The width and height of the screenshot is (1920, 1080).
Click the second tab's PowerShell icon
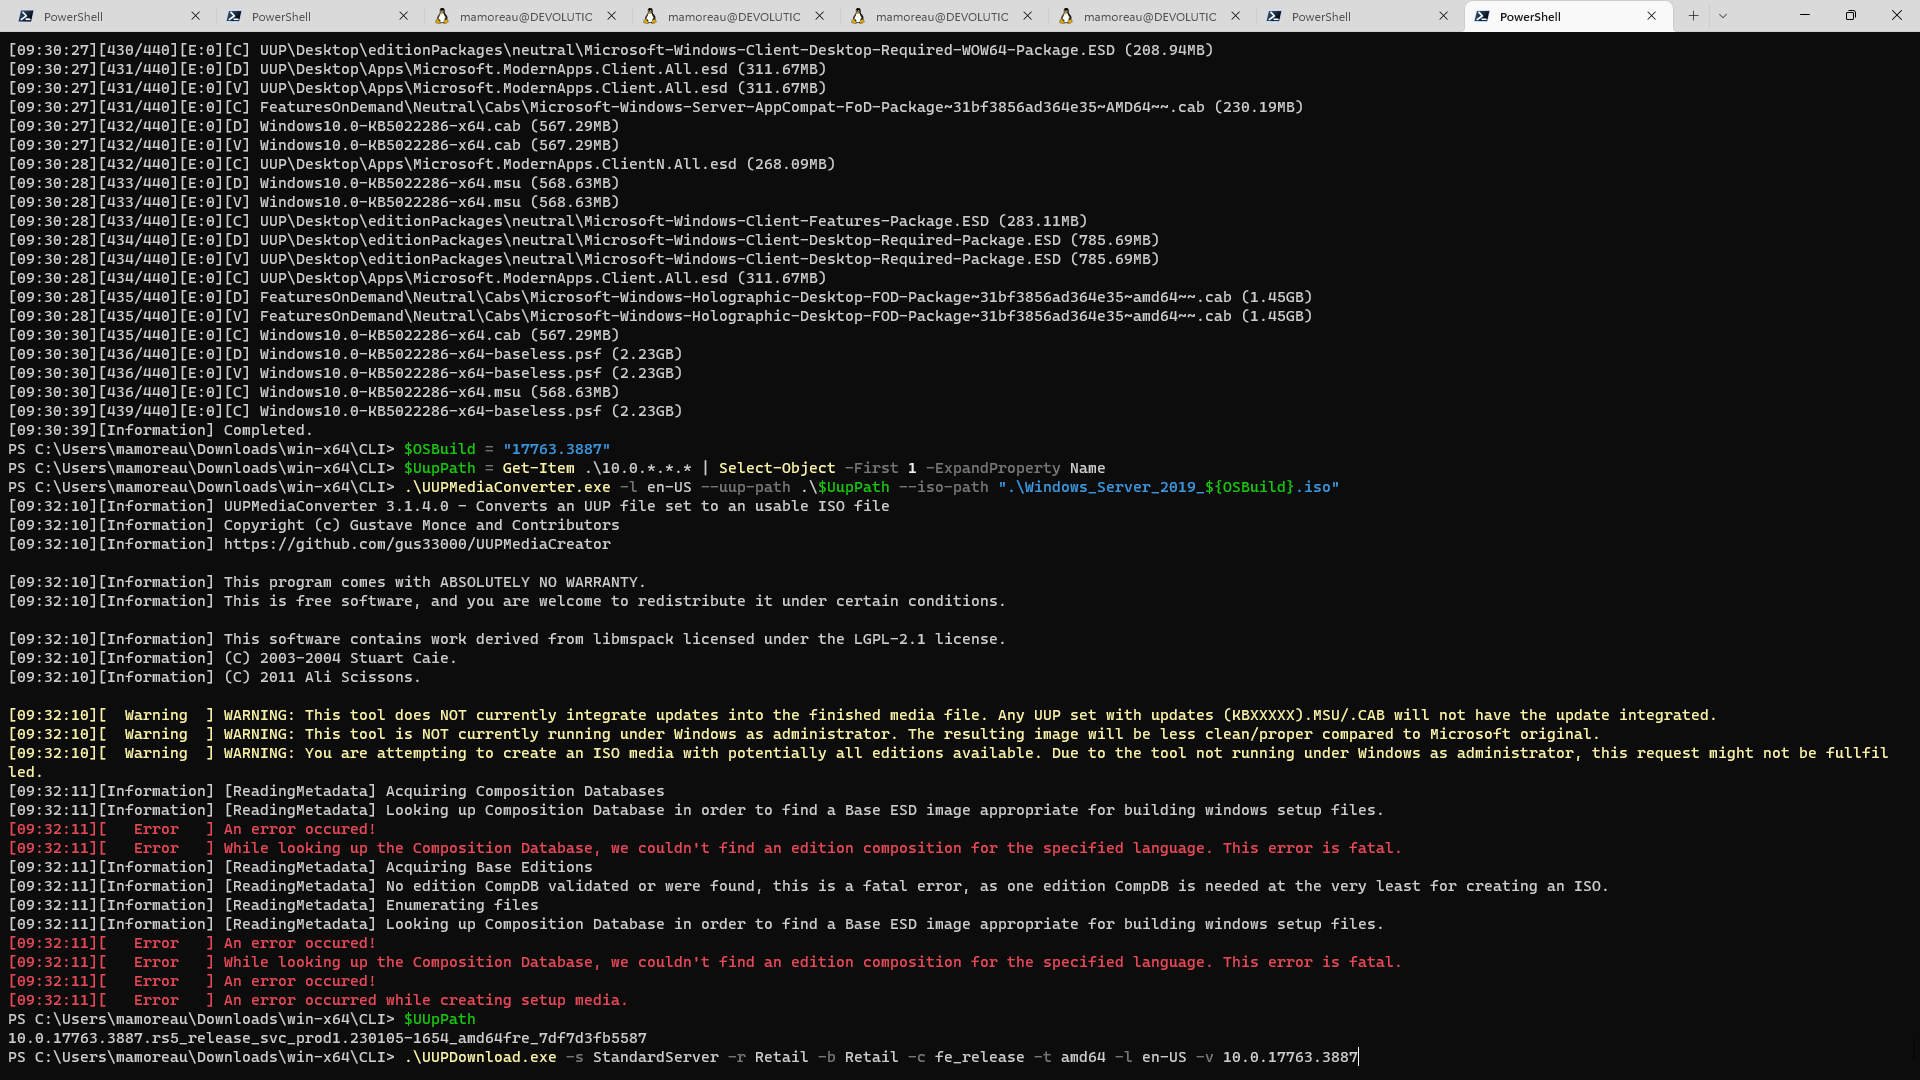234,16
